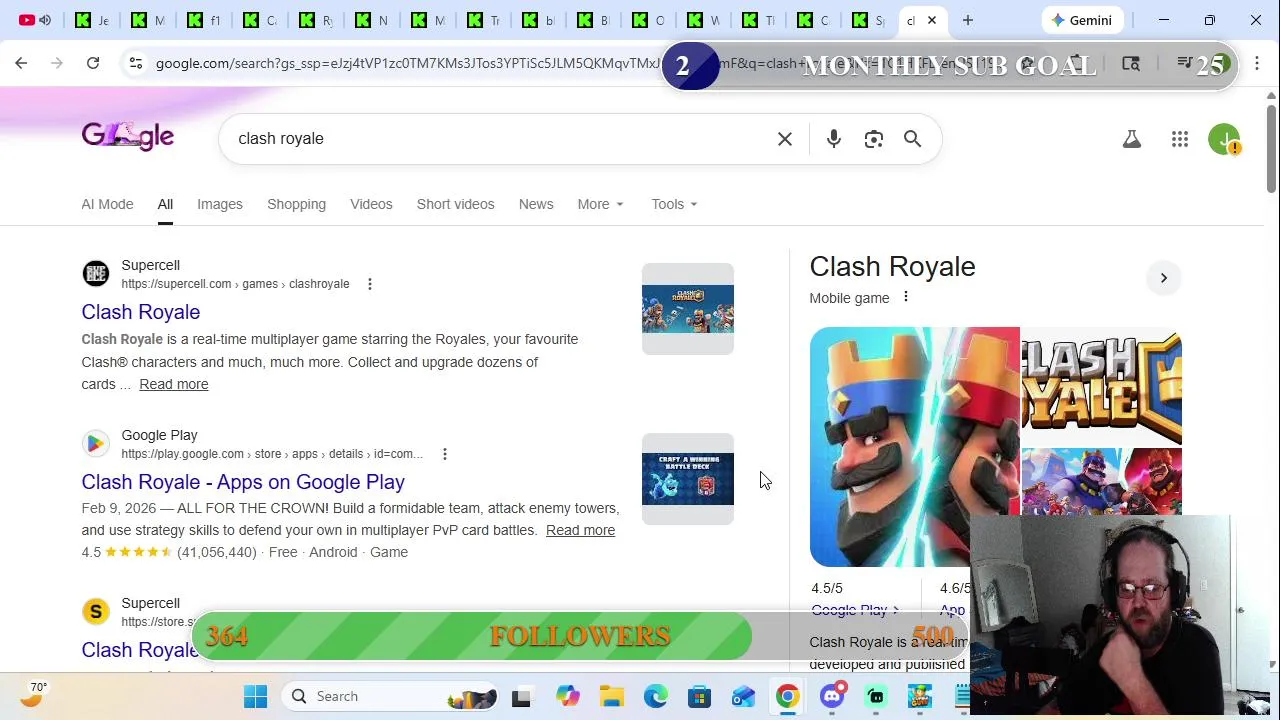Click the Mobile game subtitle text
1280x720 pixels.
[x=849, y=298]
